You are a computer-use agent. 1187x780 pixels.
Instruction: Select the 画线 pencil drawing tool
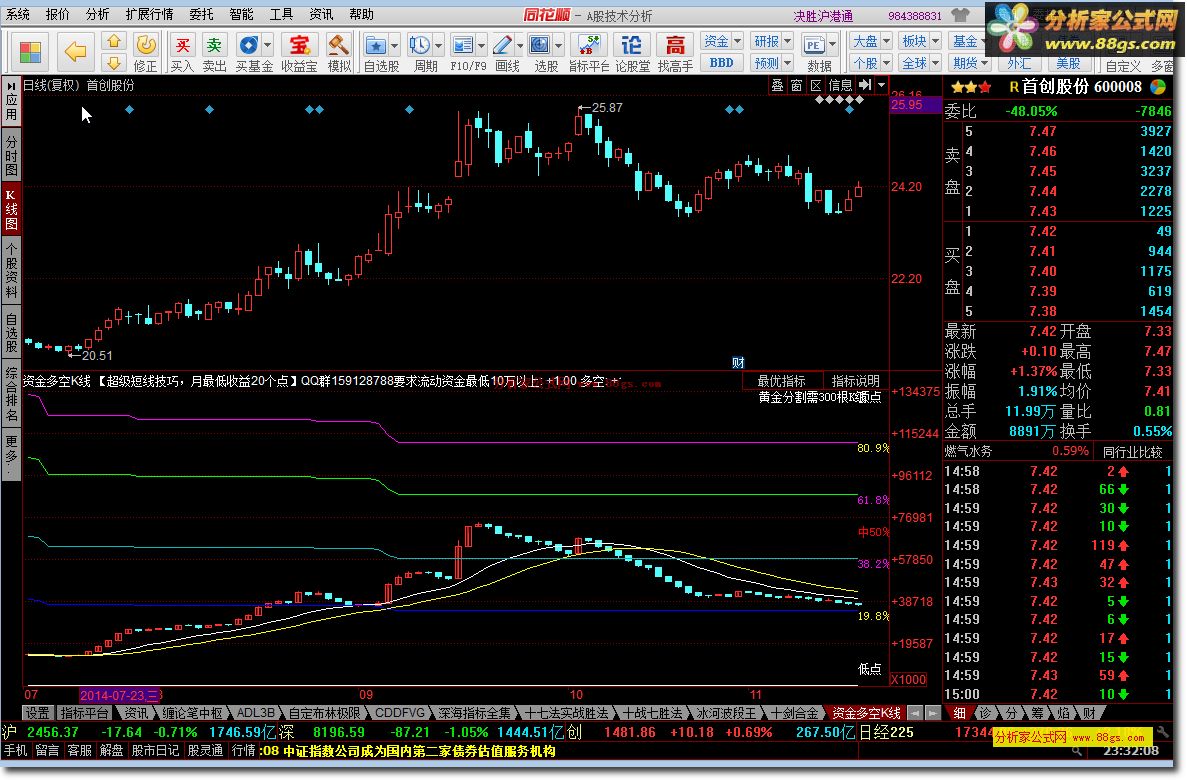502,45
